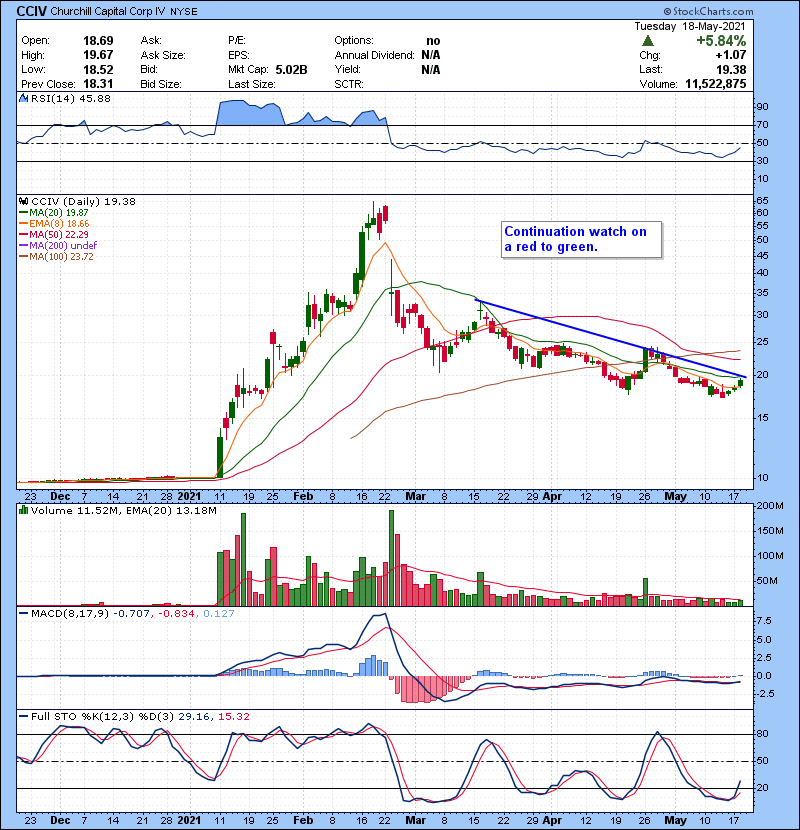Click the SCTR label in the quote header
800x830 pixels.
(348, 84)
